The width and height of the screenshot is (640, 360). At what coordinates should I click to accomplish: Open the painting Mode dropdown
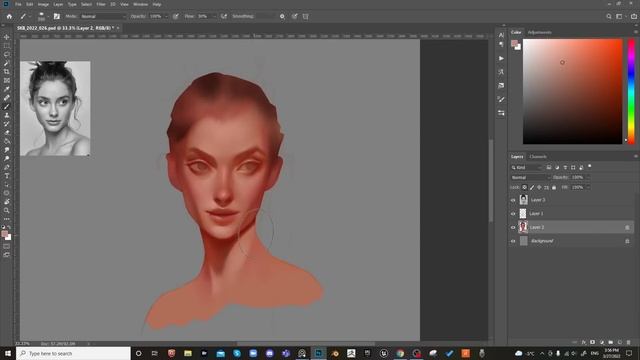103,16
